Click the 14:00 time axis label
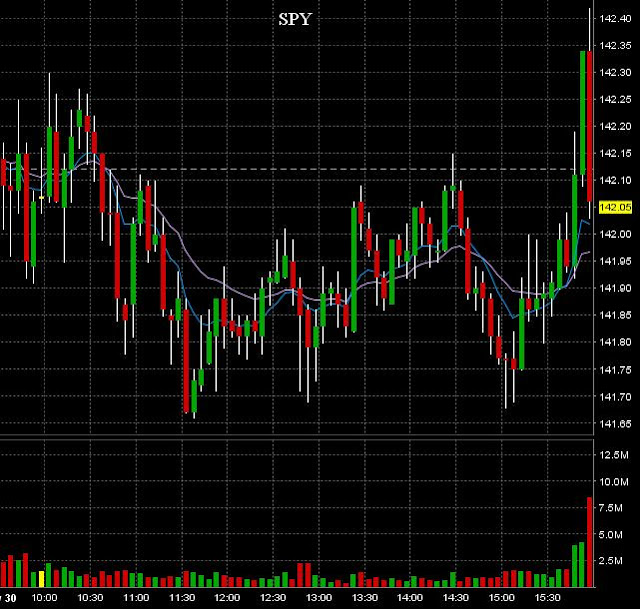Viewport: 640px width, 609px height. (410, 598)
